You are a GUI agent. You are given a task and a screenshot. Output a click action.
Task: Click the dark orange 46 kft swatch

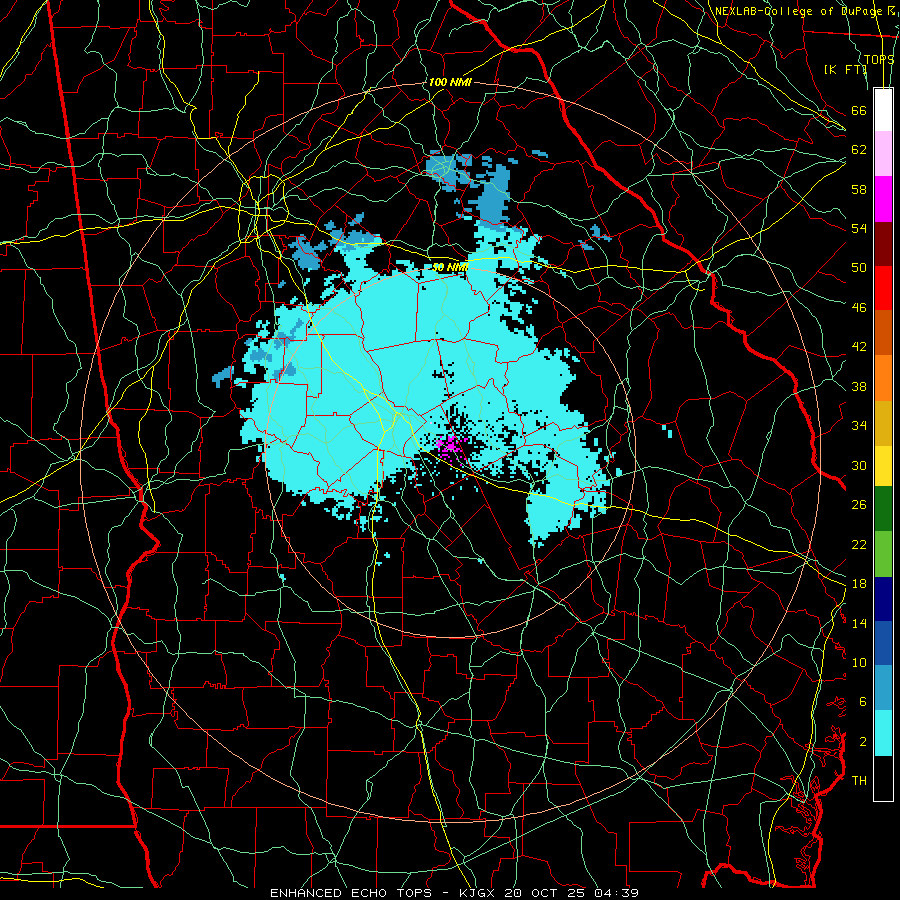point(883,332)
